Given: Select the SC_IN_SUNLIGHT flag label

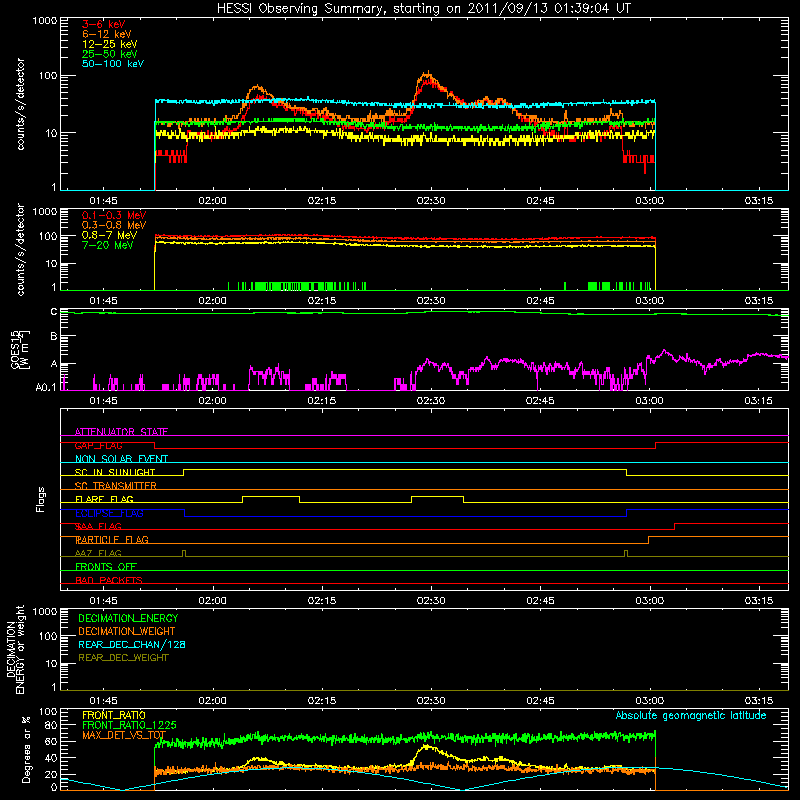Looking at the screenshot, I should 115,472.
